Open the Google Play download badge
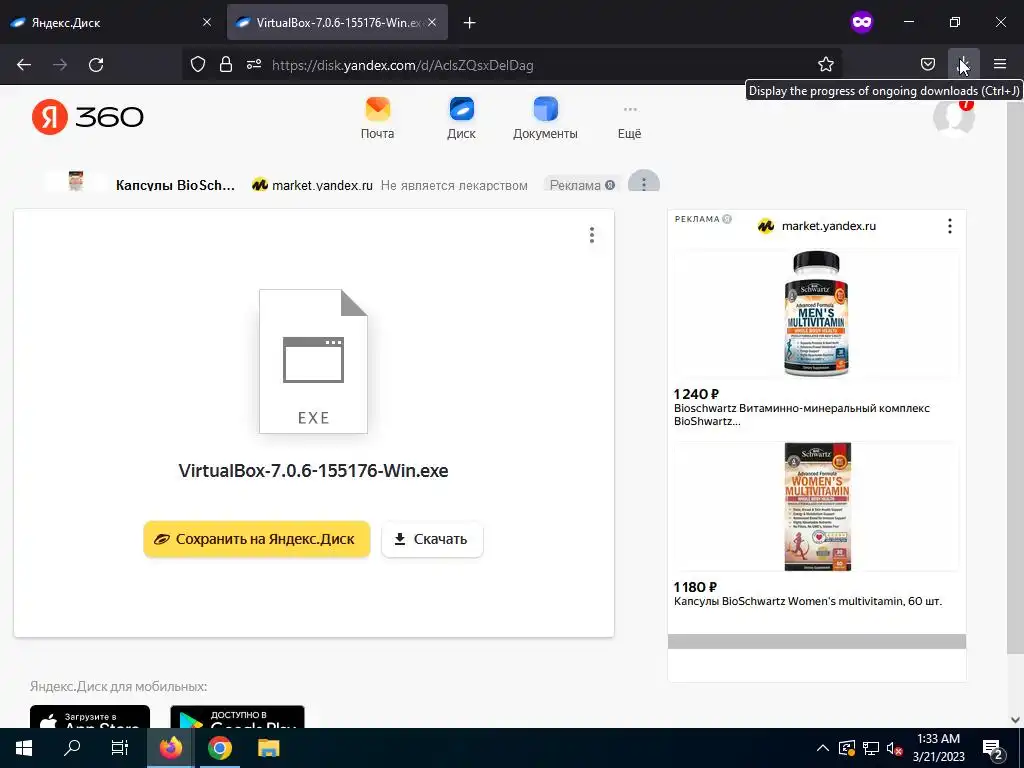Image resolution: width=1024 pixels, height=768 pixels. (x=237, y=717)
